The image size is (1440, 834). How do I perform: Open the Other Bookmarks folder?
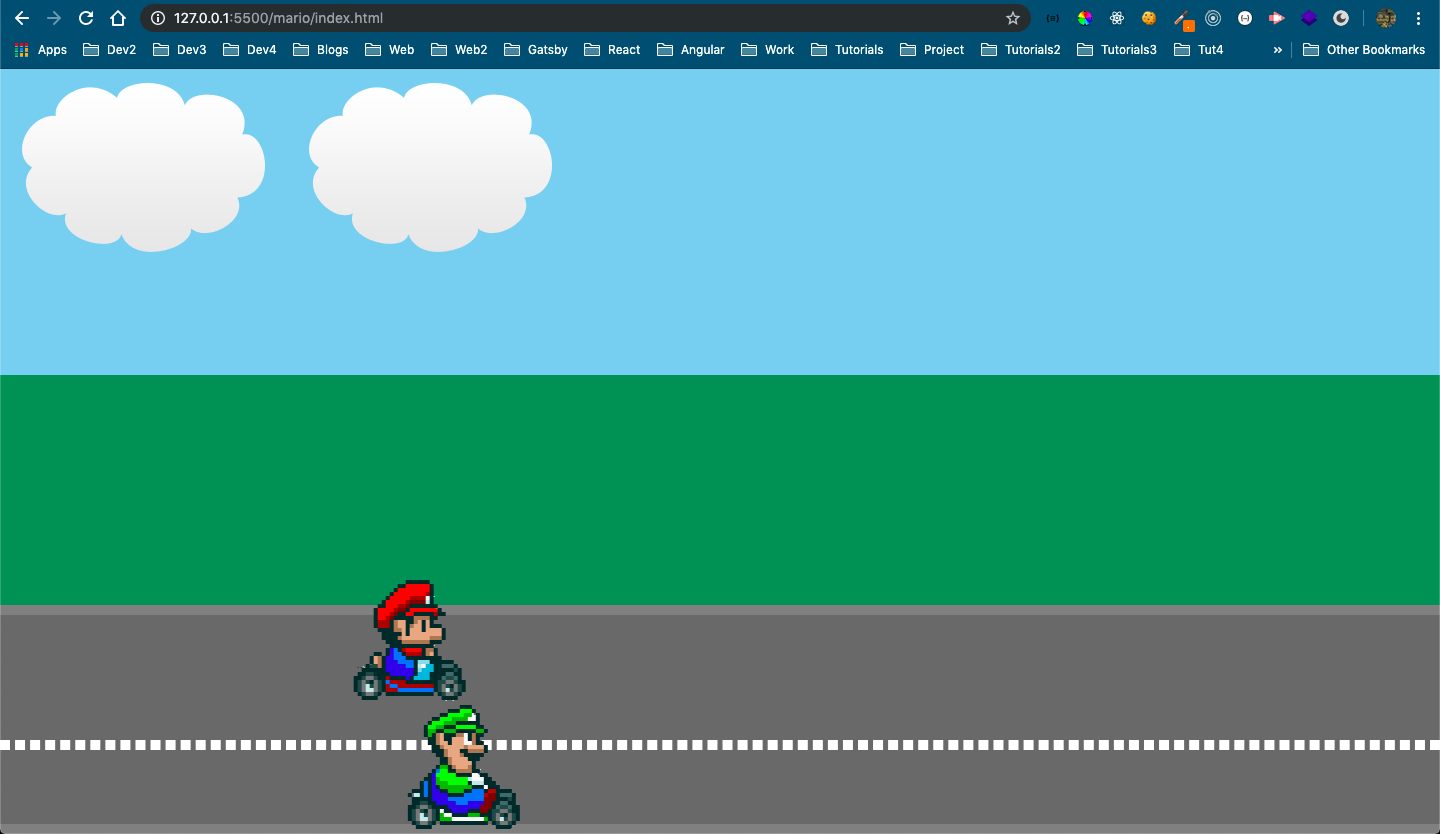(1364, 49)
